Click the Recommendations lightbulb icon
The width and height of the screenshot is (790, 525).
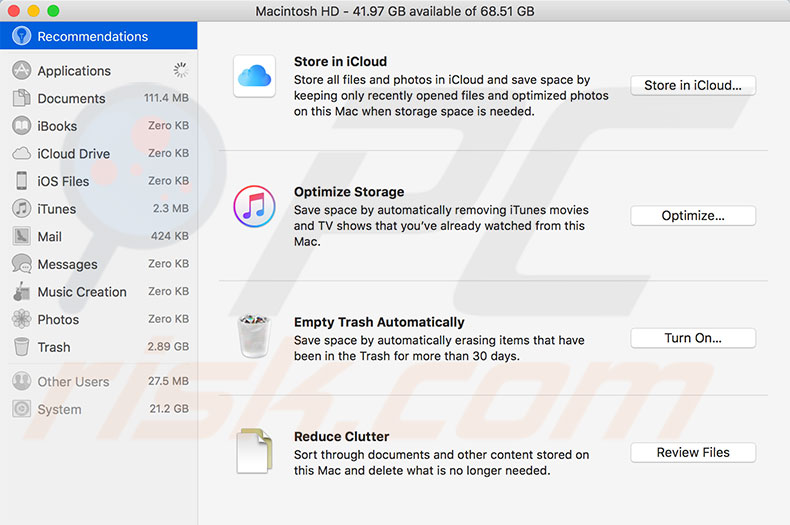(21, 36)
